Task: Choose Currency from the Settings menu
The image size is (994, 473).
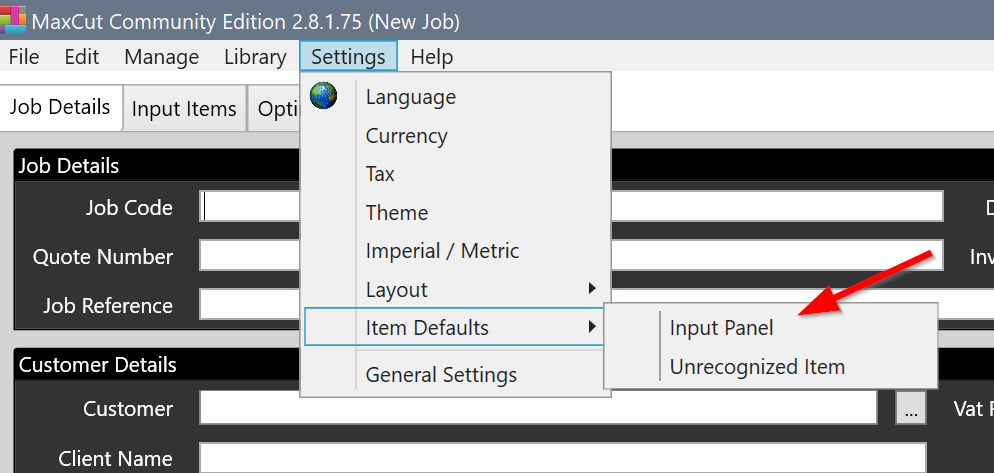Action: point(406,136)
